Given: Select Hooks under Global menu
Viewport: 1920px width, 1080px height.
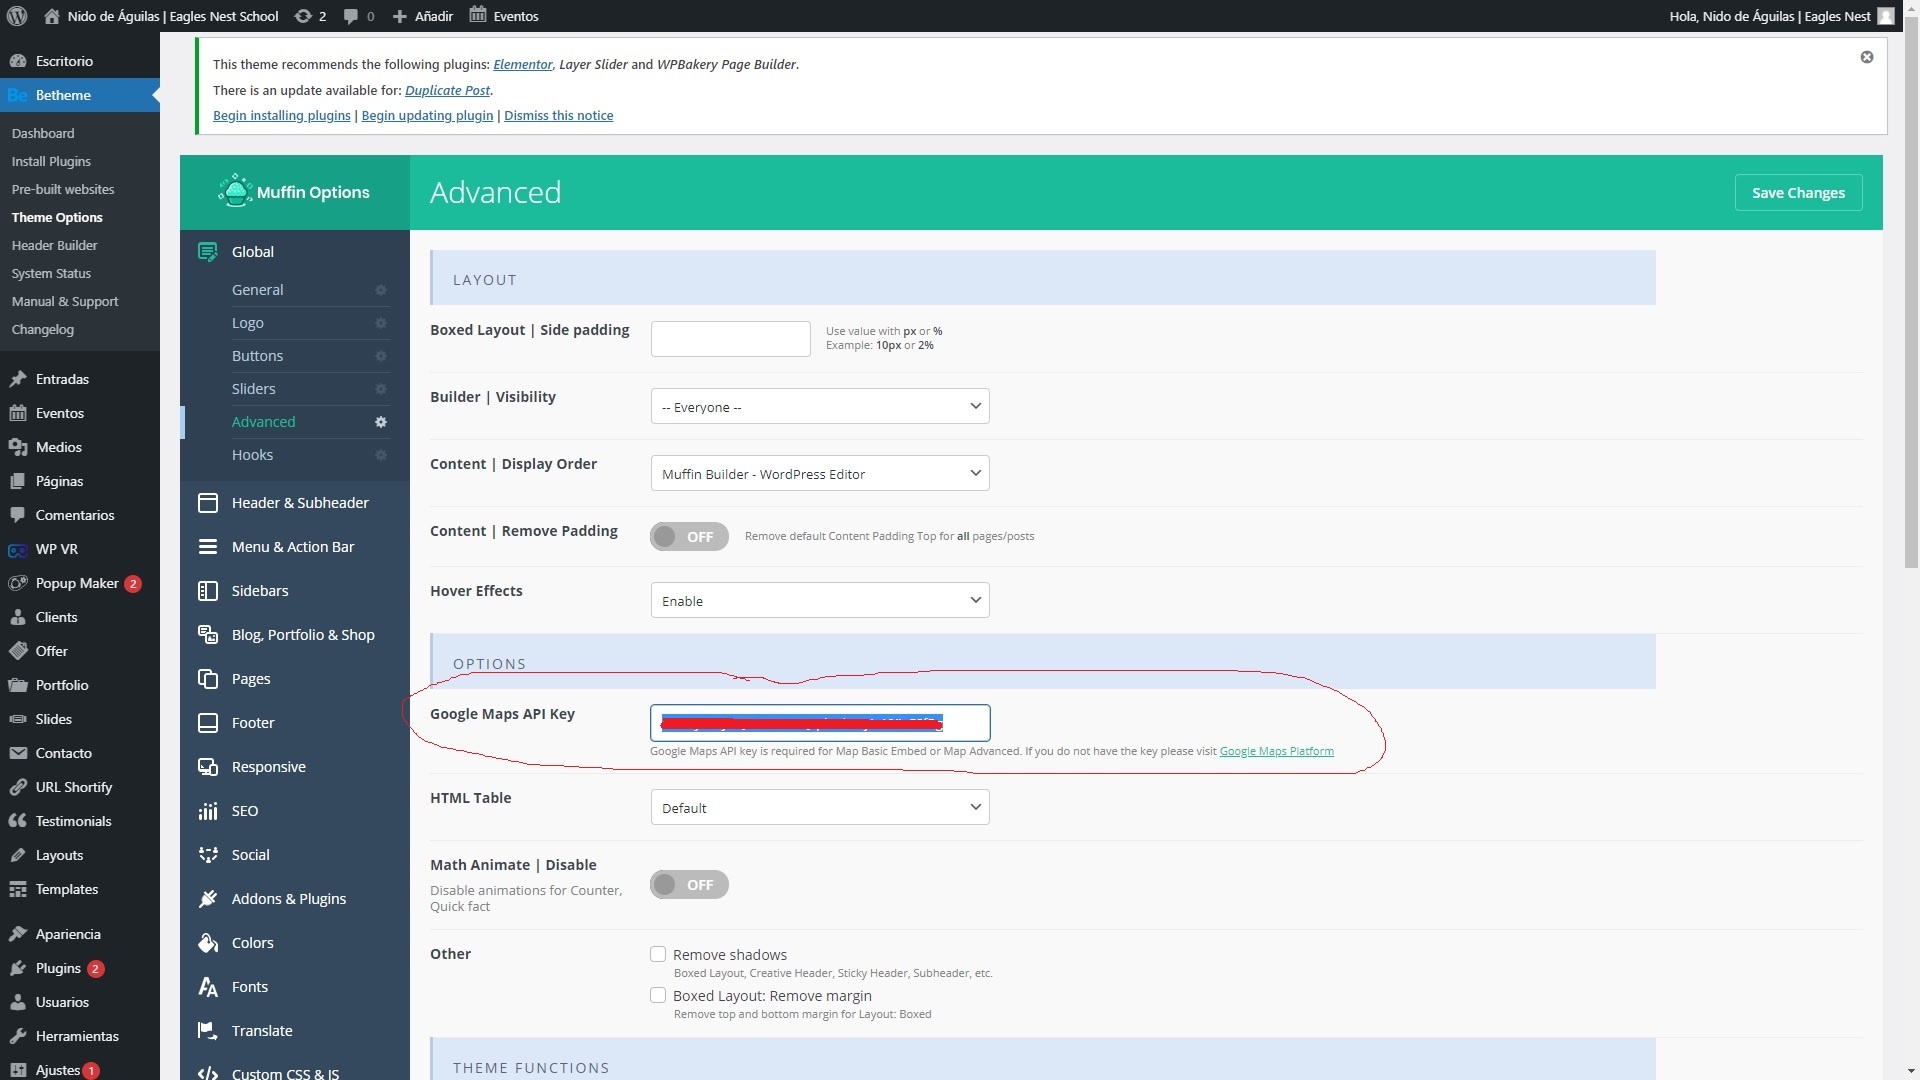Looking at the screenshot, I should pos(253,455).
